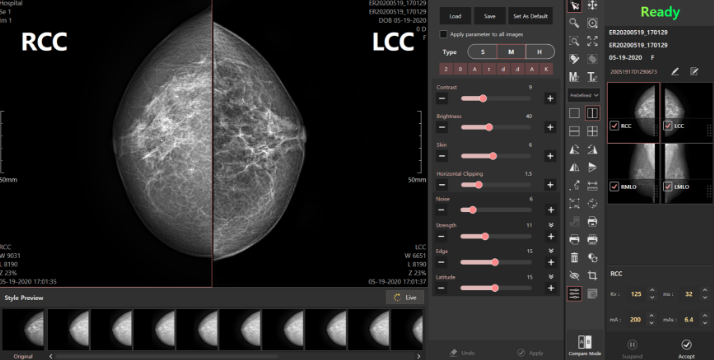Click the trash delete icon
This screenshot has height=360, width=714.
[575, 258]
